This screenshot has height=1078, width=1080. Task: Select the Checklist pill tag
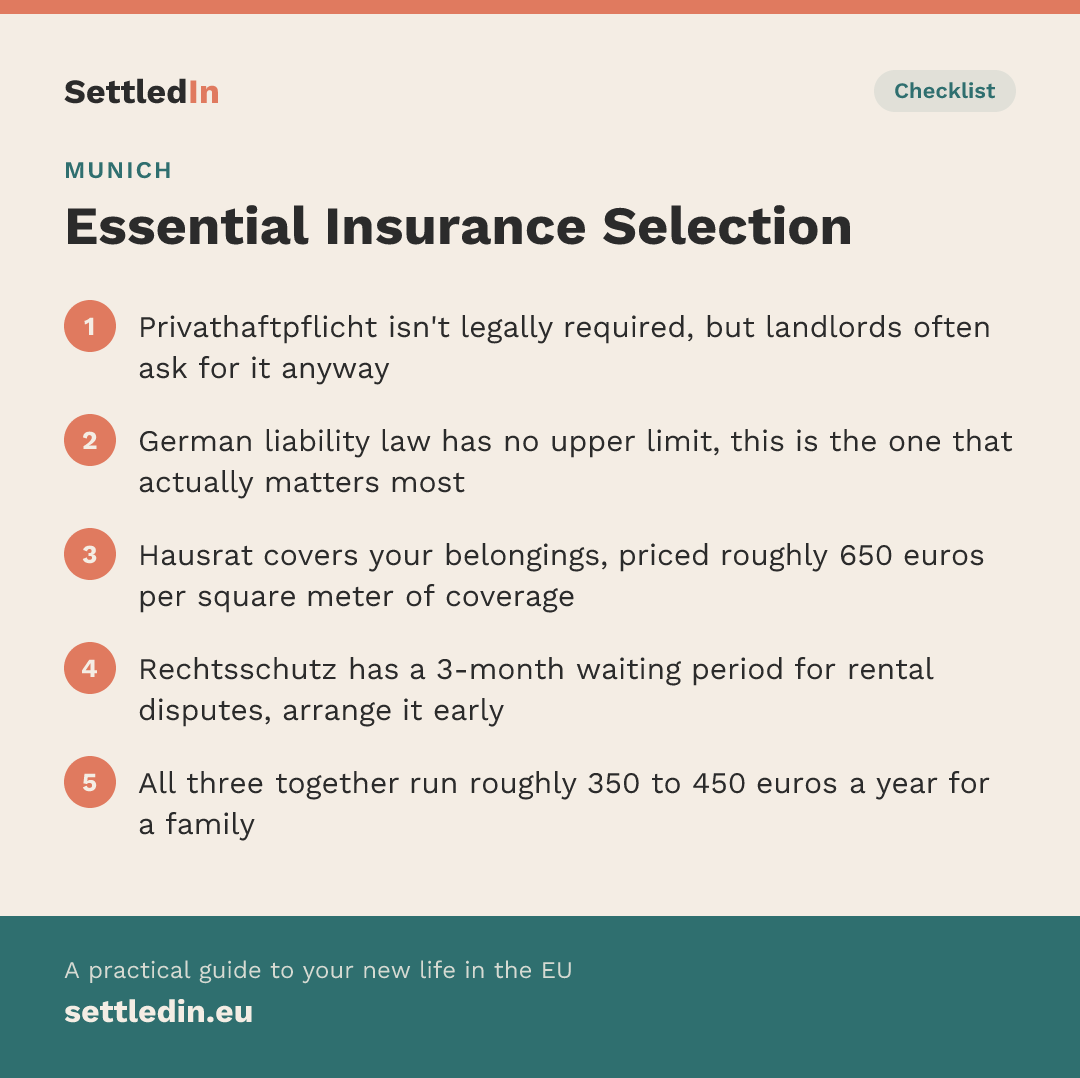click(944, 91)
